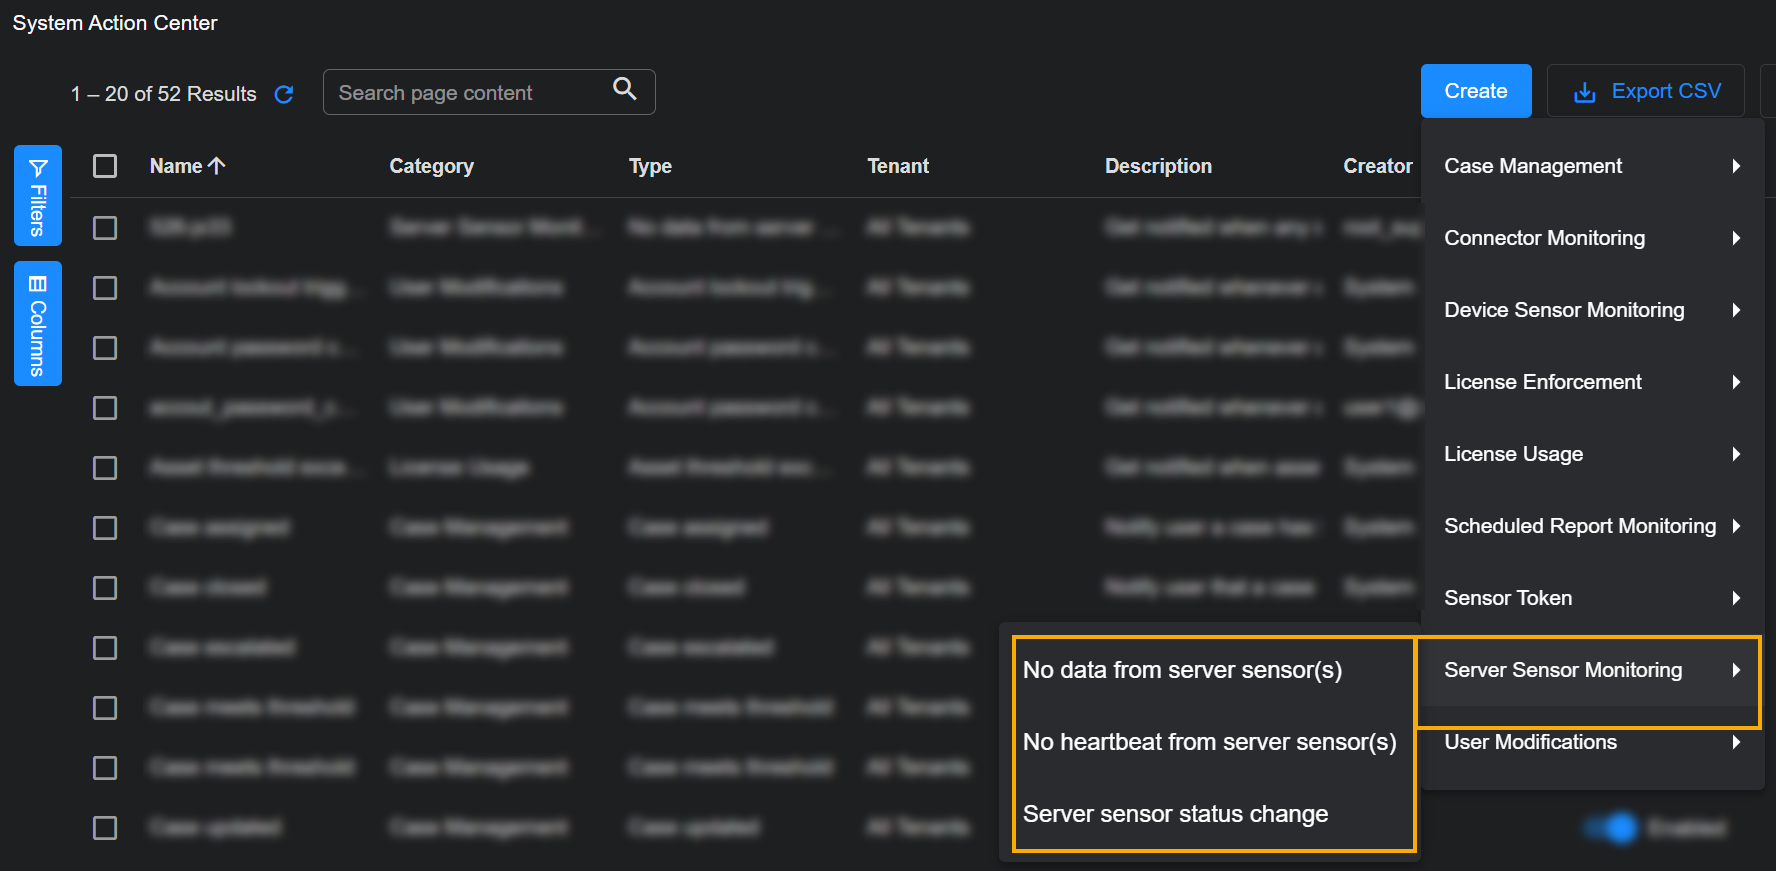Focus the Search page content field
The height and width of the screenshot is (871, 1776).
click(x=470, y=93)
